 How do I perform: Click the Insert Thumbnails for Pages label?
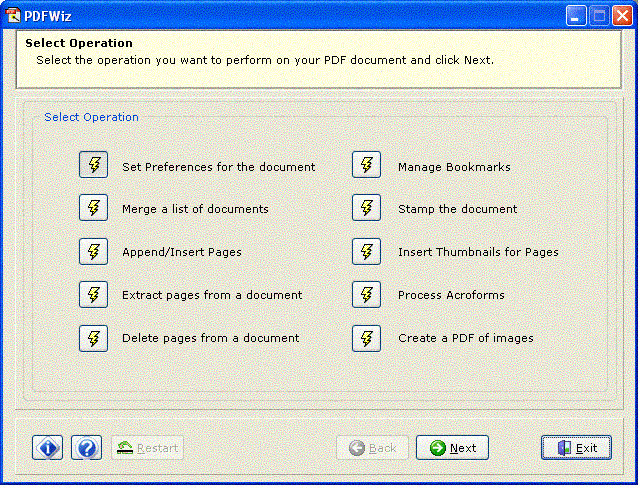tap(478, 252)
